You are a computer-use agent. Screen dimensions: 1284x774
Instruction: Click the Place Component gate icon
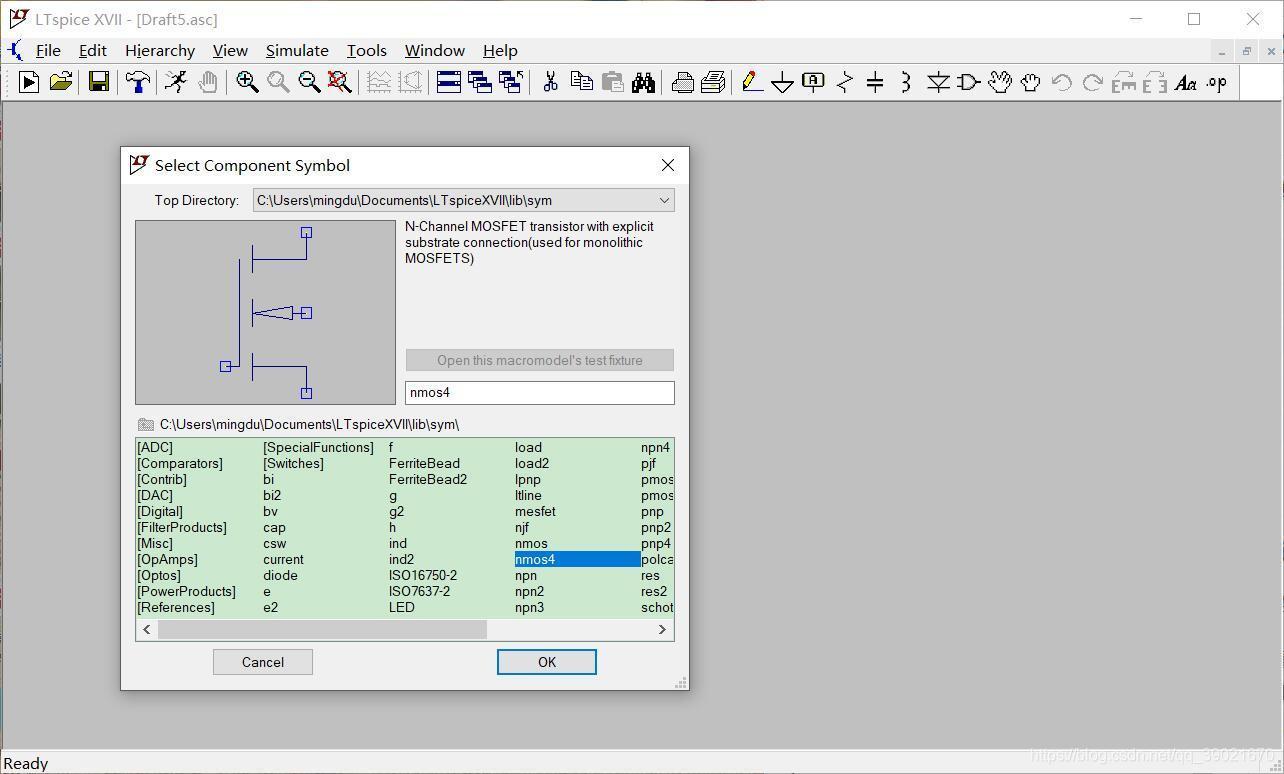[969, 82]
